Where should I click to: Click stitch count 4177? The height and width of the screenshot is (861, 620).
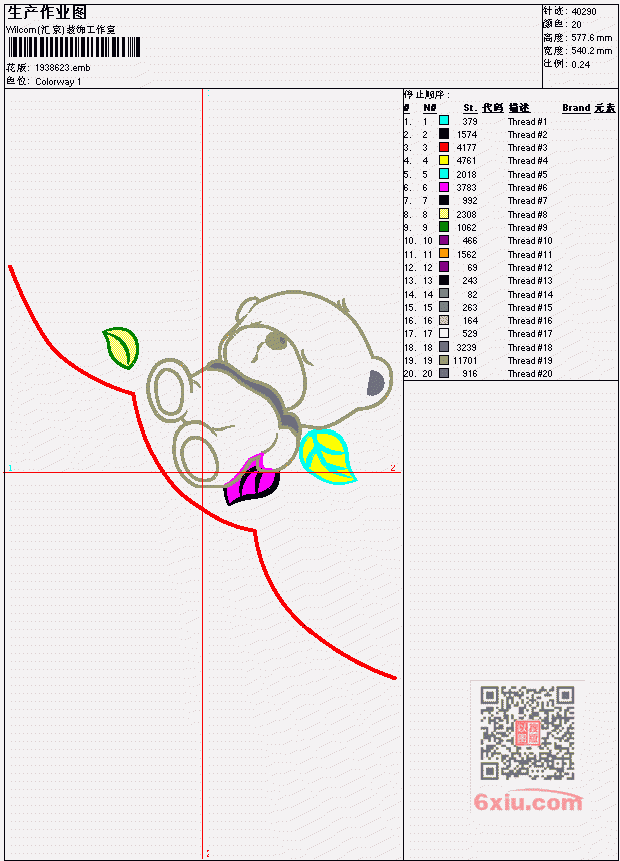467,148
